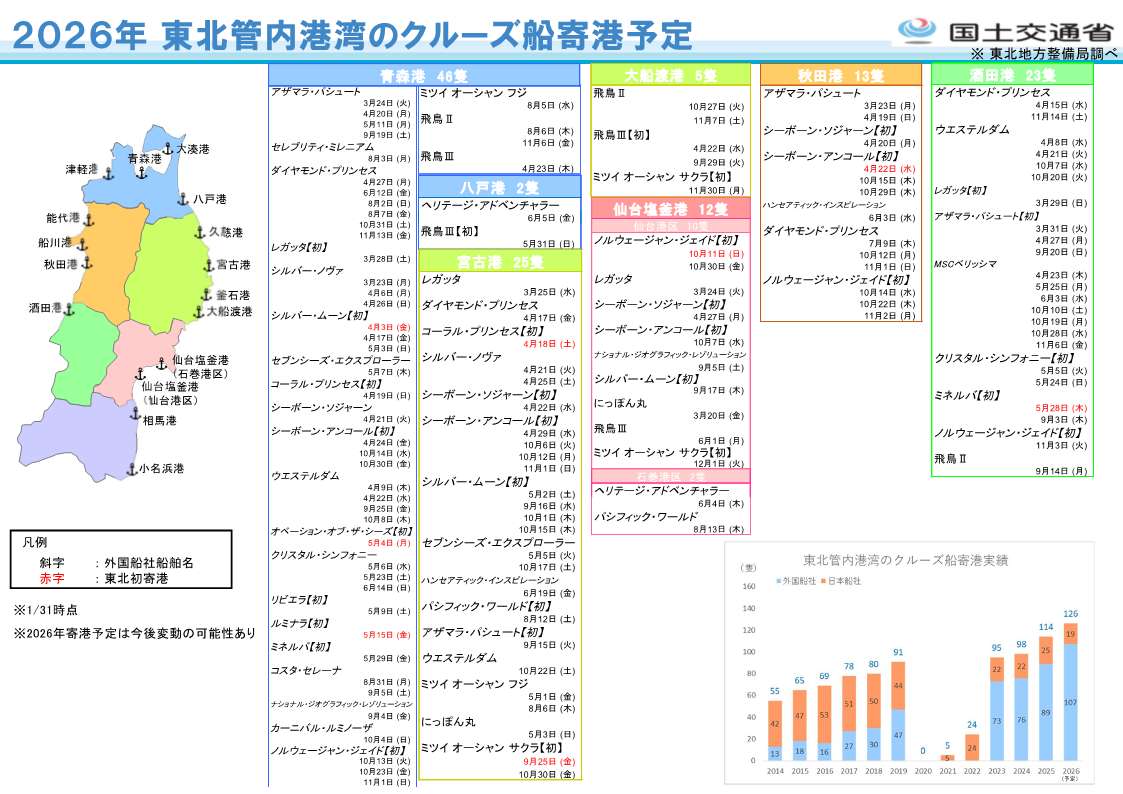Select the 酒田港 23隻 header
The width and height of the screenshot is (1123, 794).
click(x=1012, y=75)
